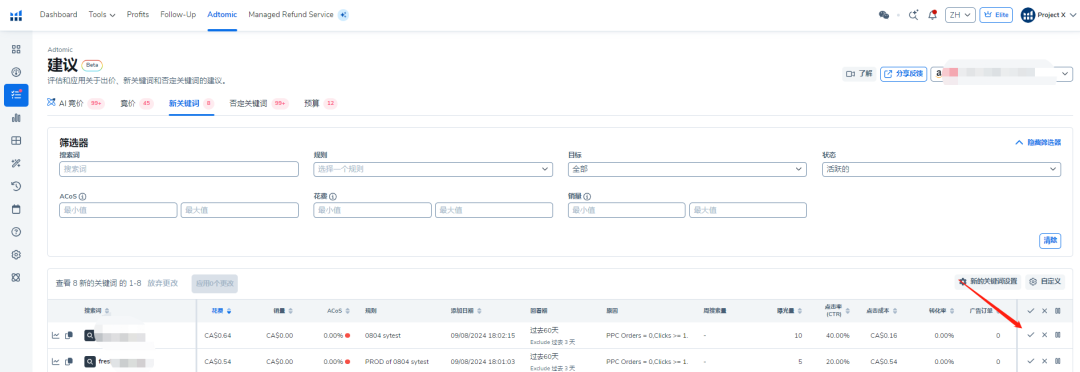Reject the CA$0.64 row with X icon
The image size is (1080, 372).
(x=1044, y=335)
